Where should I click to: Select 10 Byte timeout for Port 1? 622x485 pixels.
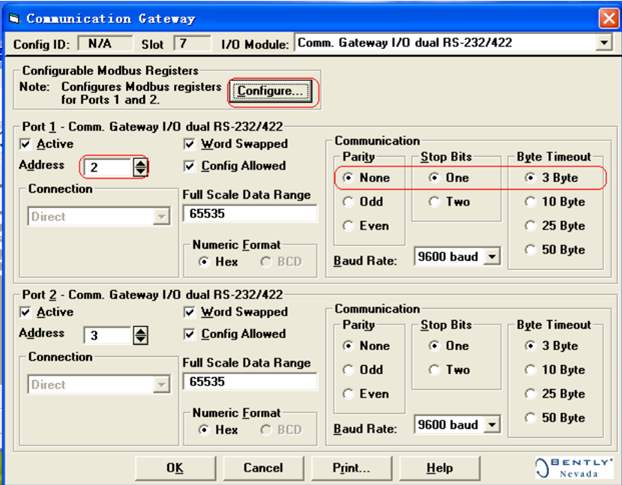(530, 202)
